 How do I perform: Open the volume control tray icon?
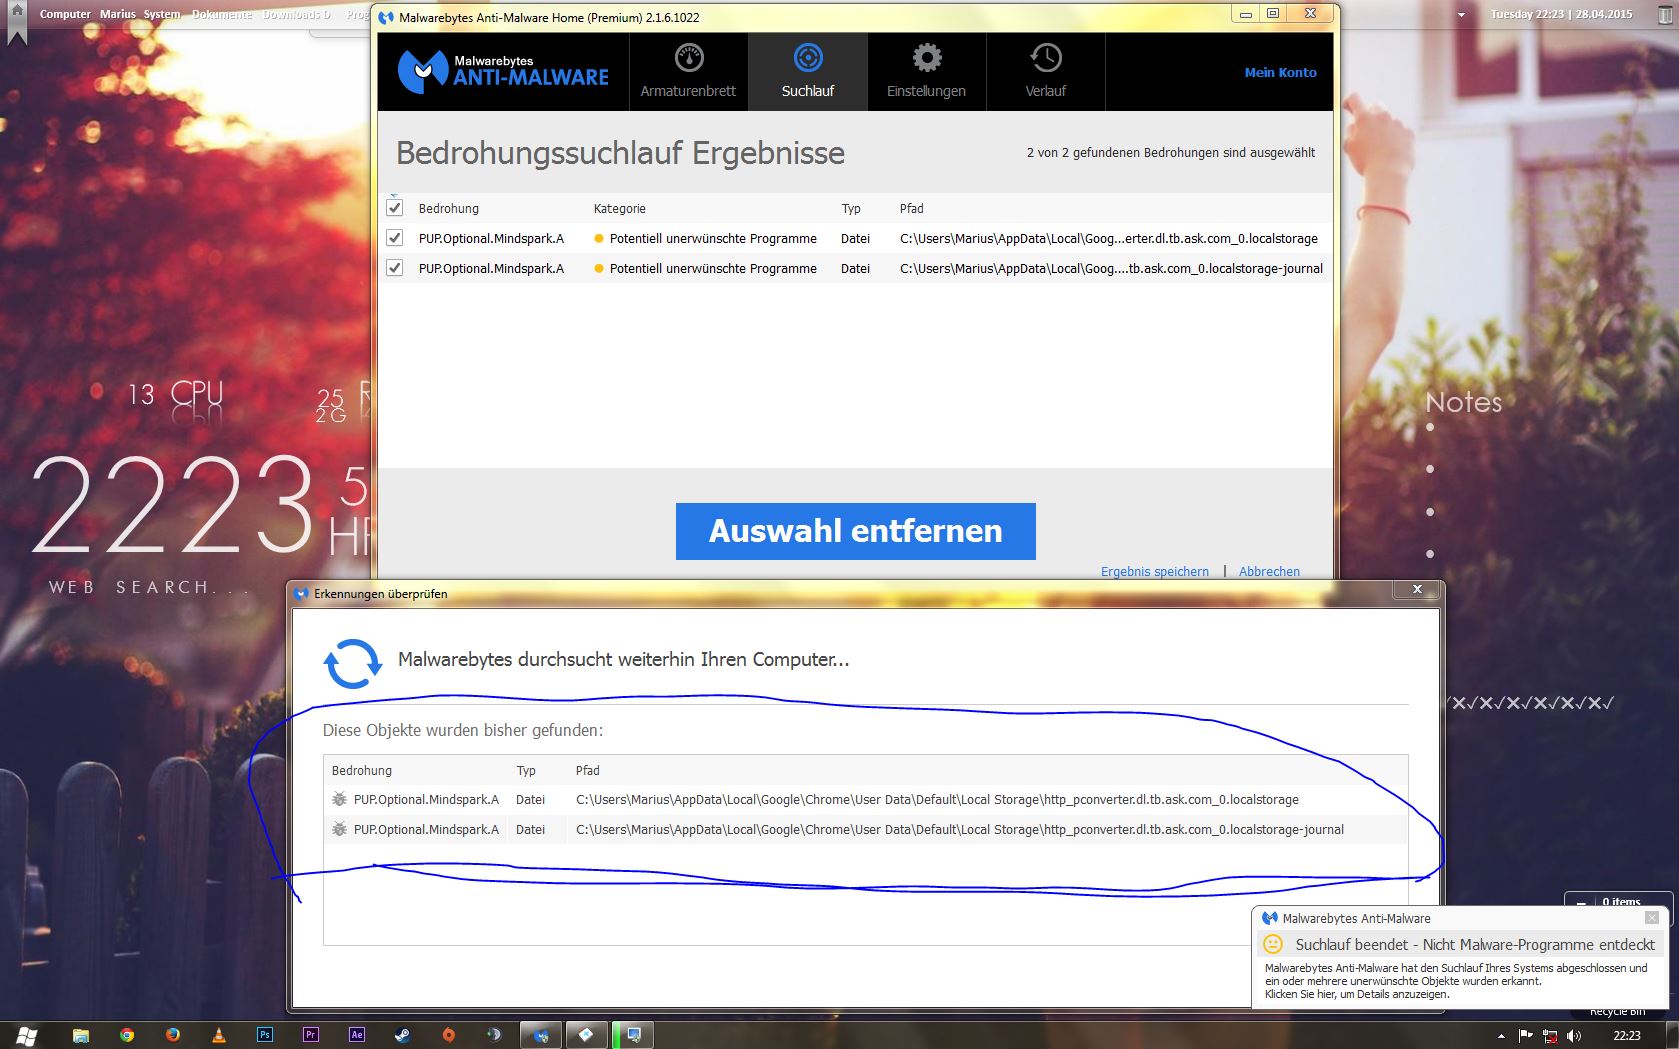(x=1574, y=1036)
